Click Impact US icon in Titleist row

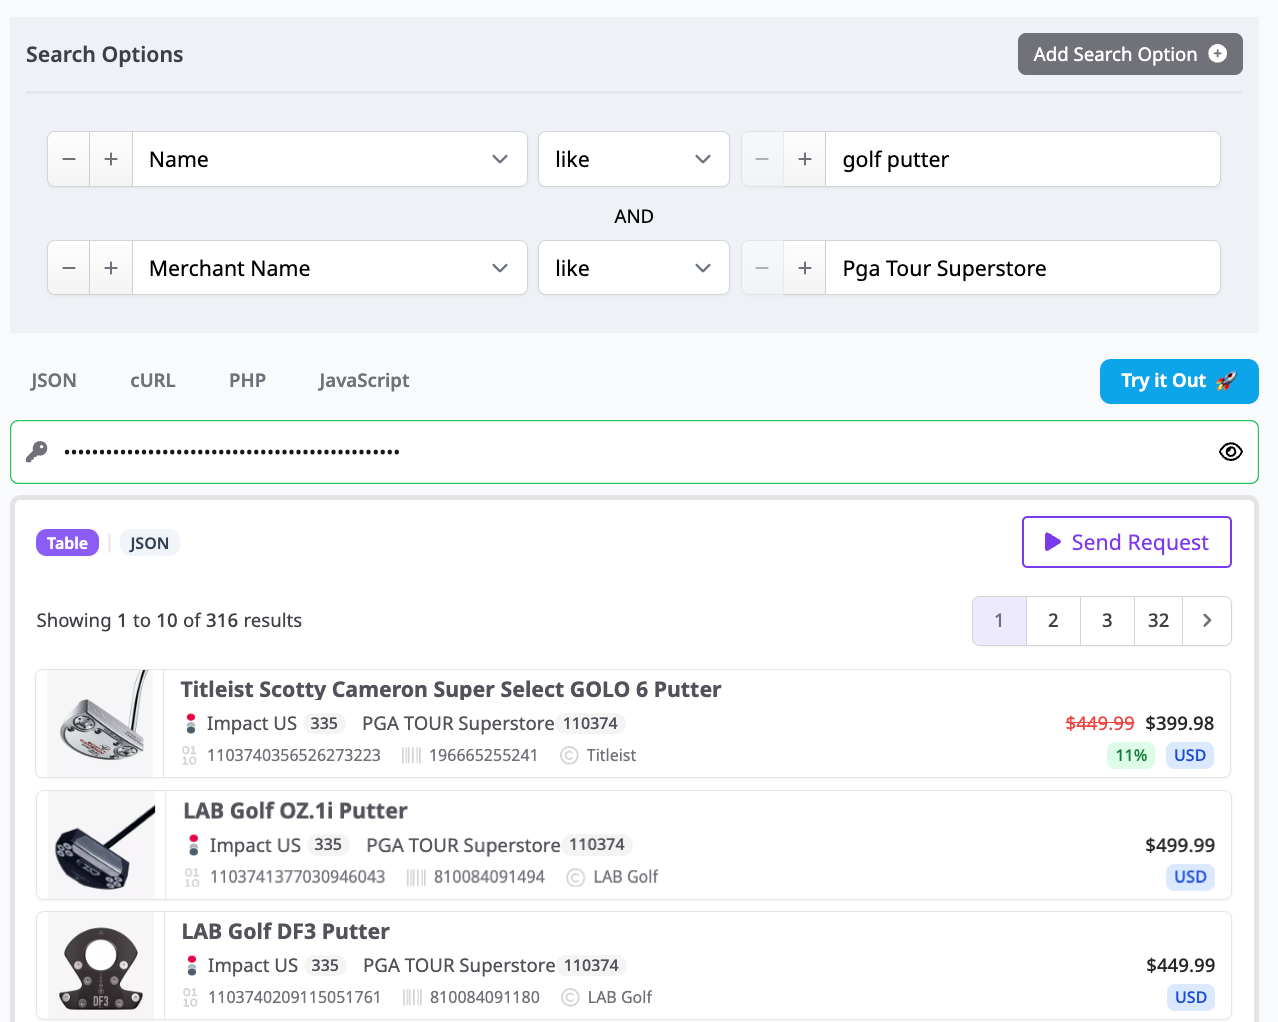click(191, 723)
